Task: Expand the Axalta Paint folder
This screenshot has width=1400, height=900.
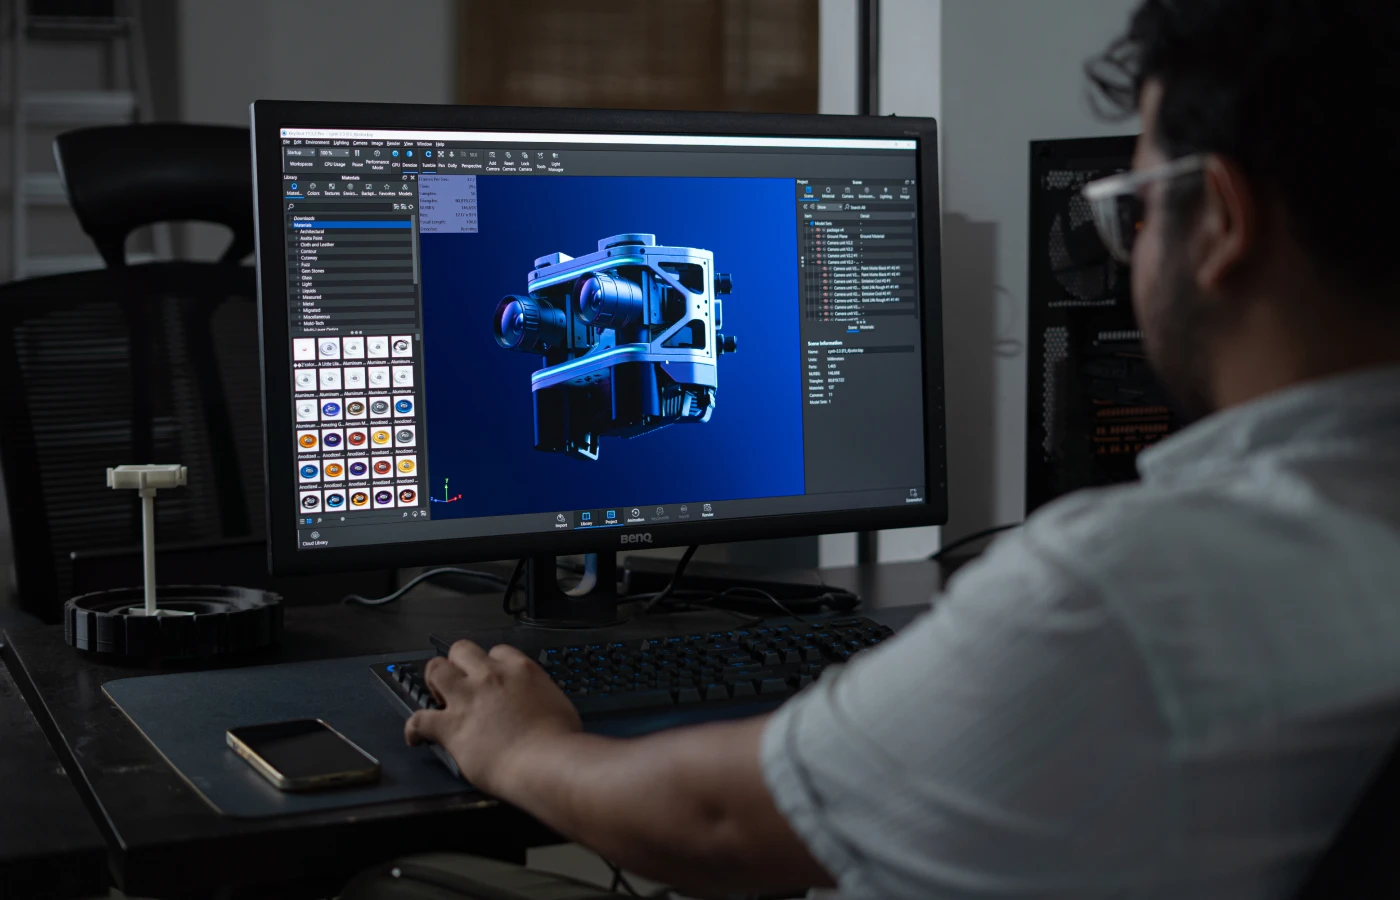Action: tap(296, 238)
